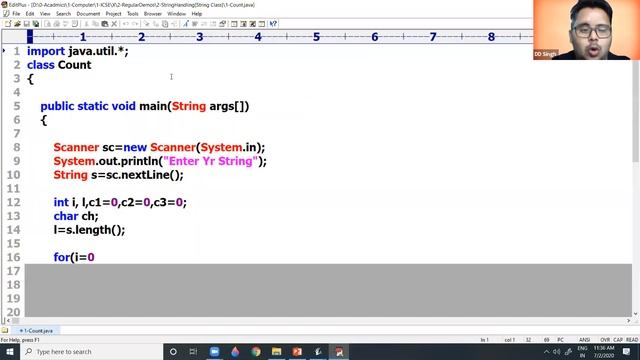Open Task View from the taskbar

tap(193, 351)
